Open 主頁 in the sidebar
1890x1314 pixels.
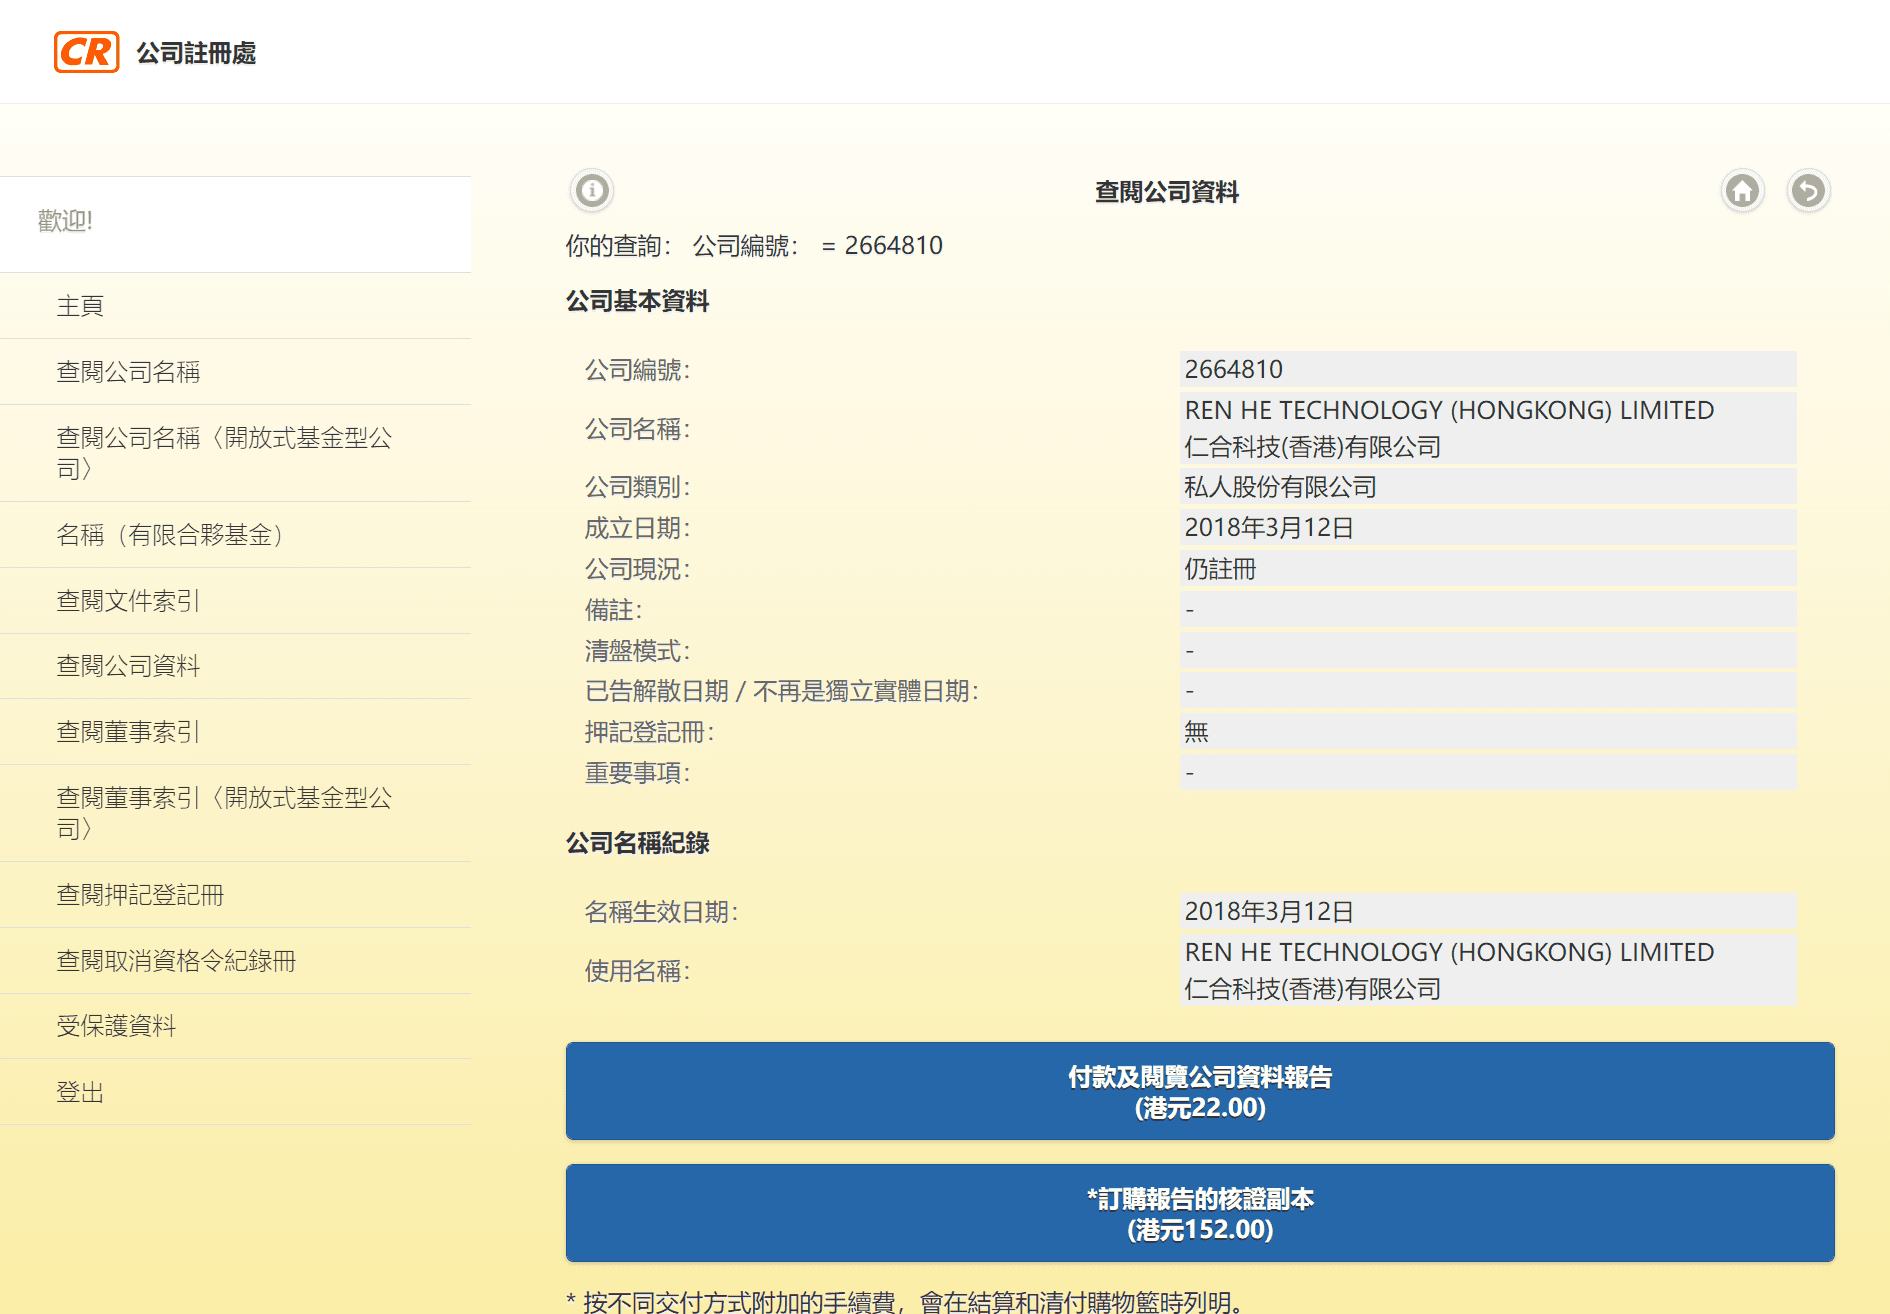pyautogui.click(x=235, y=306)
